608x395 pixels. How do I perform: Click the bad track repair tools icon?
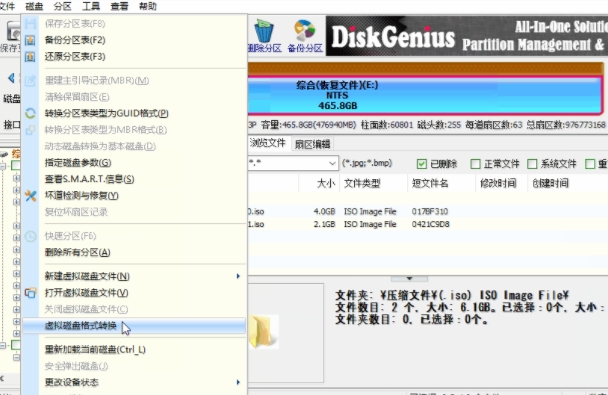30,196
